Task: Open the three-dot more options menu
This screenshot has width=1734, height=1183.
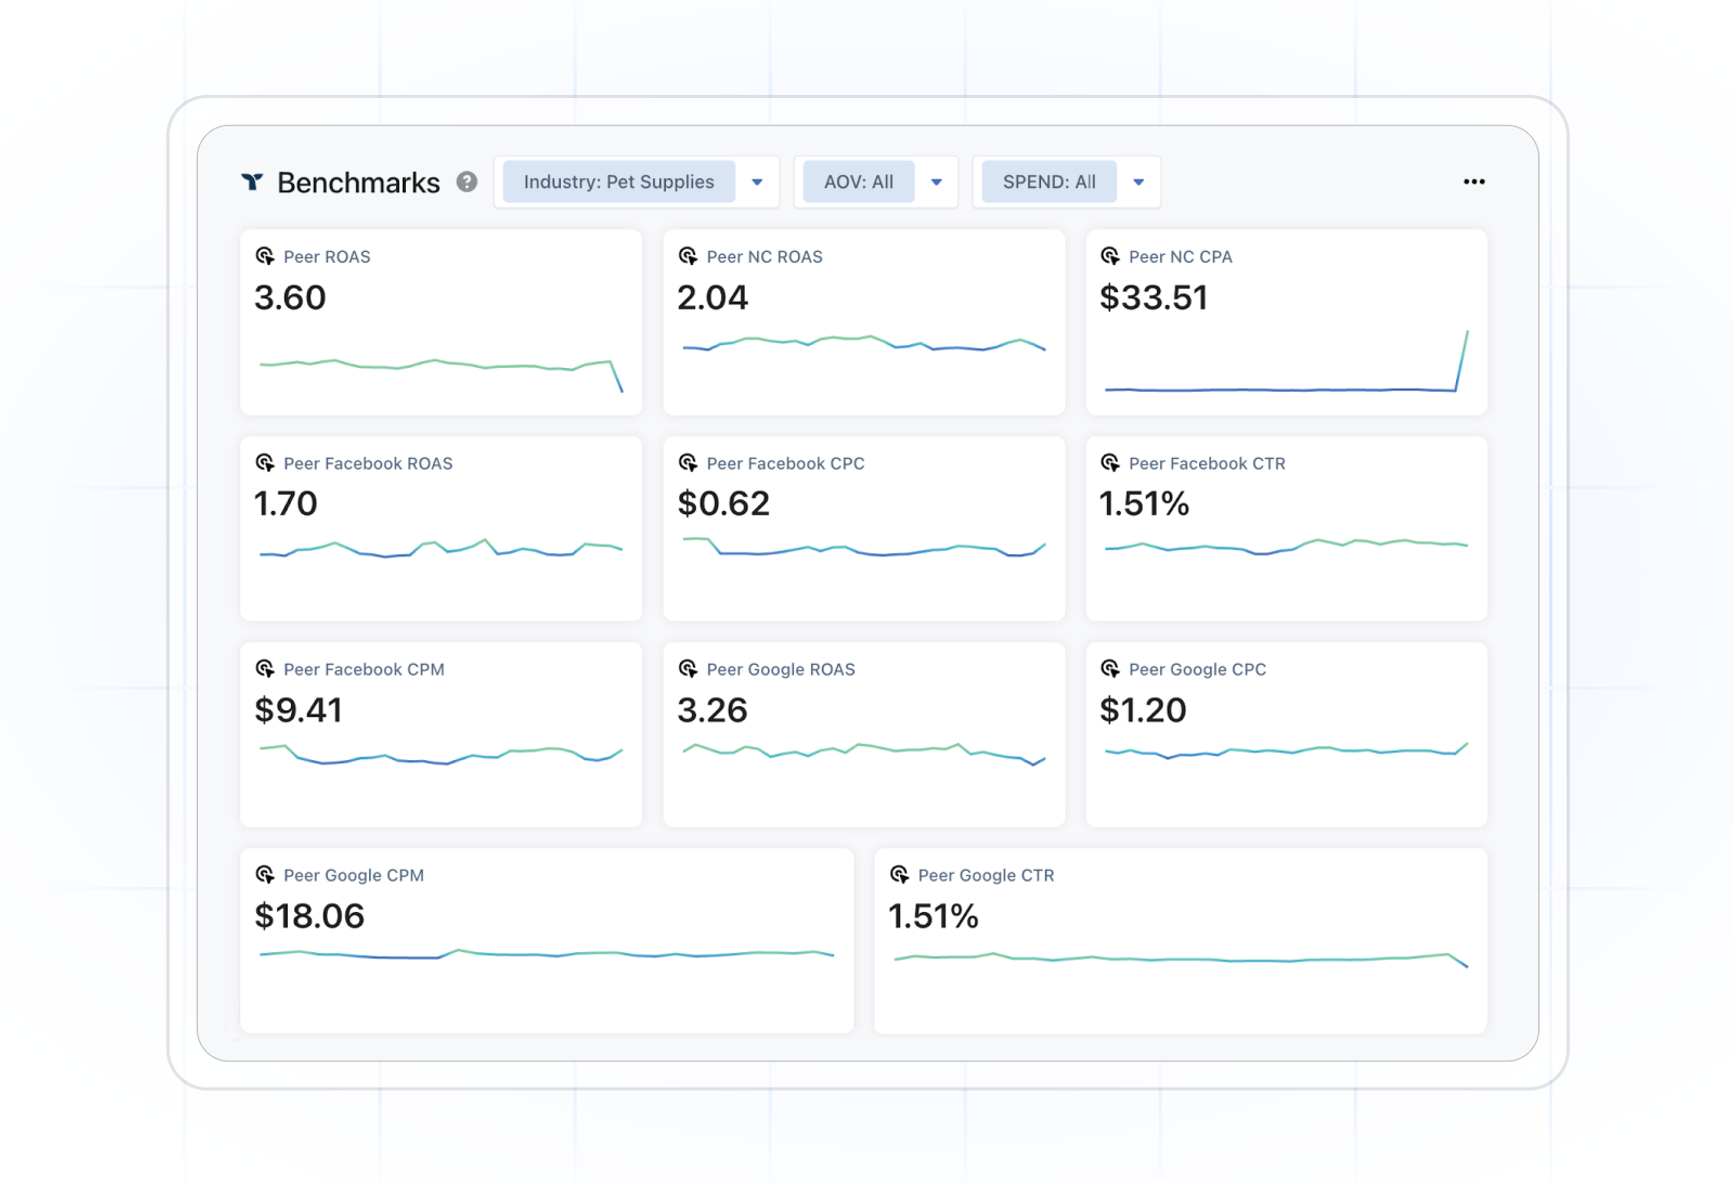Action: tap(1473, 182)
